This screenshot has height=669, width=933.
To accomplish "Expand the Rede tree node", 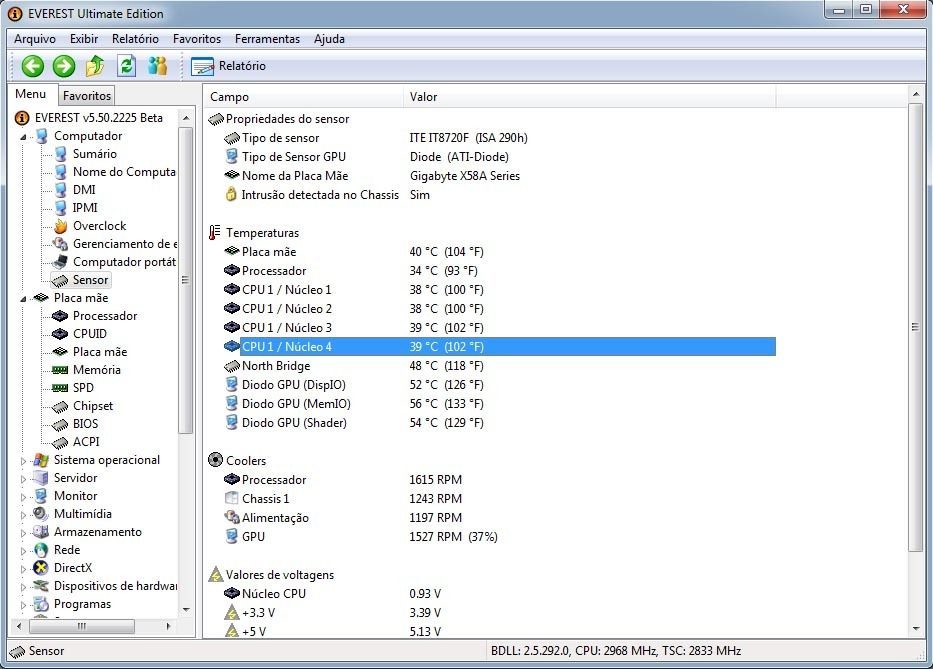I will pos(23,551).
